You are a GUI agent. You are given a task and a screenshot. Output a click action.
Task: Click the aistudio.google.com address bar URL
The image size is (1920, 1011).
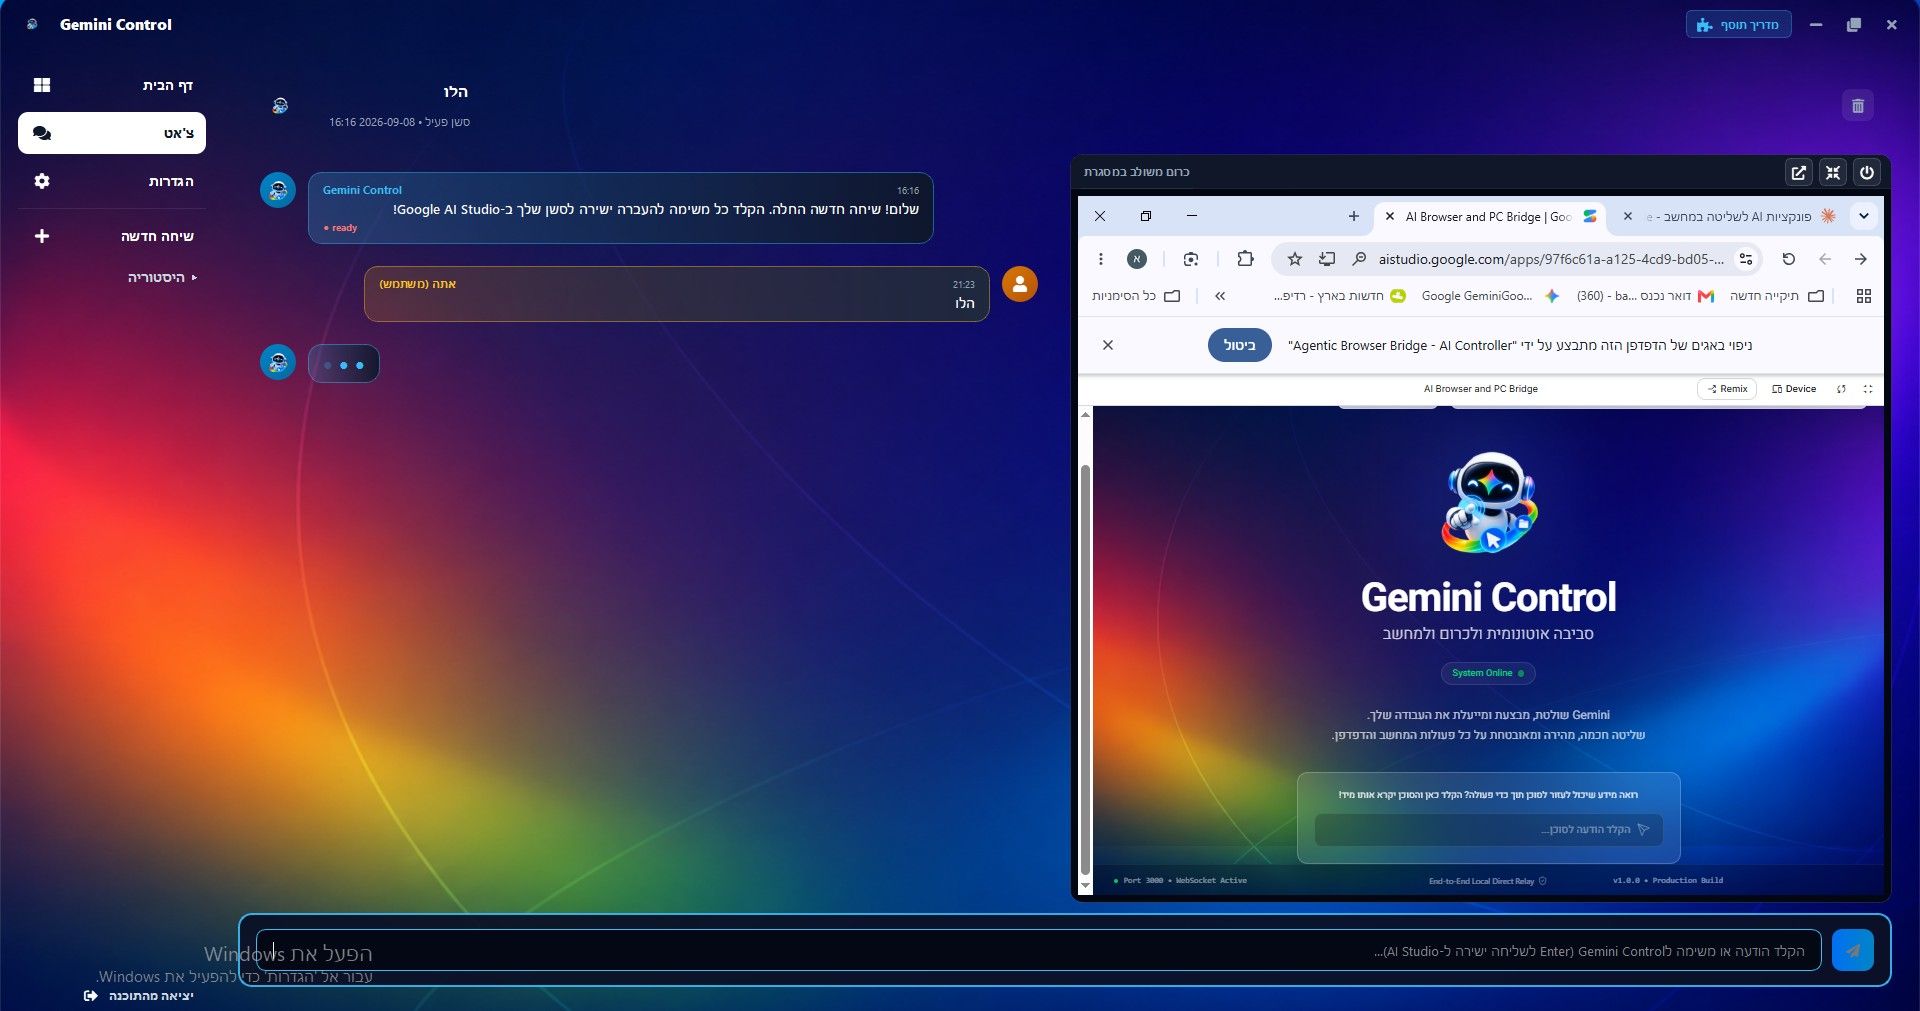click(1551, 259)
